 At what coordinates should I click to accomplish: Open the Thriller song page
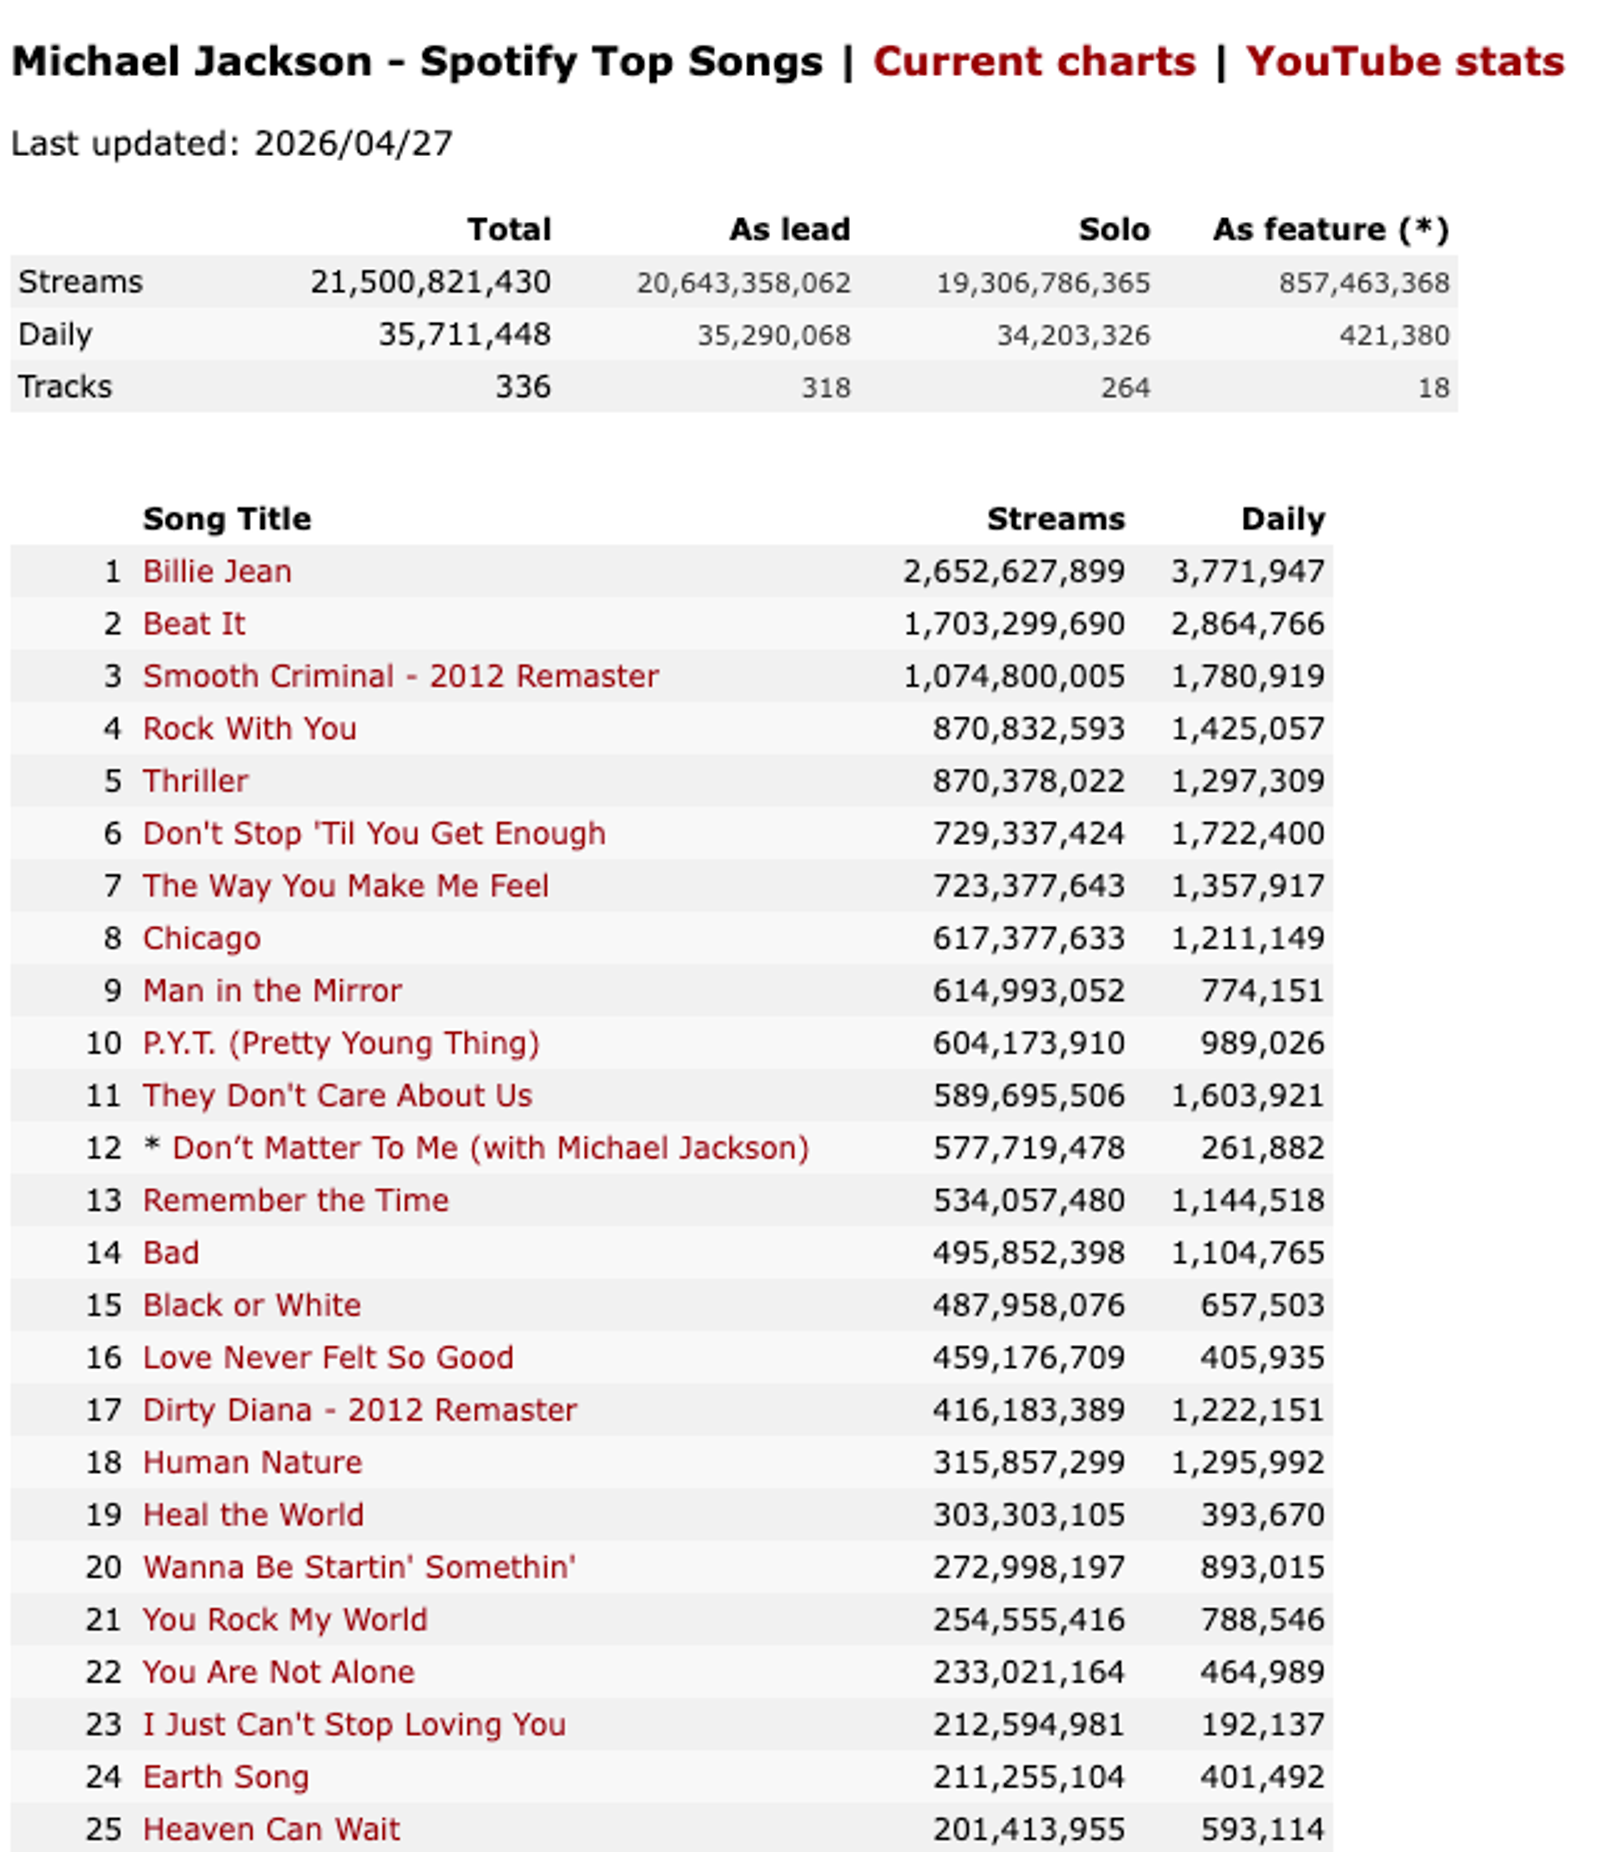click(x=196, y=781)
